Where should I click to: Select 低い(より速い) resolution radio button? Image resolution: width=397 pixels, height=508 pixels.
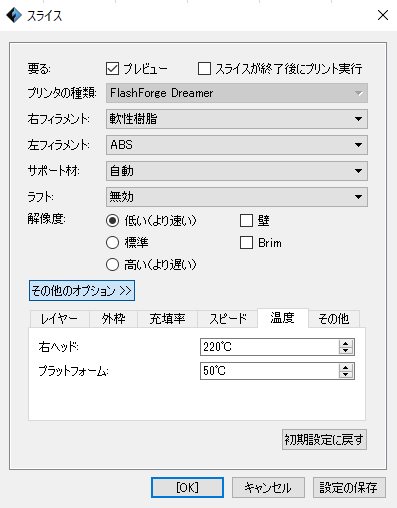[x=112, y=220]
